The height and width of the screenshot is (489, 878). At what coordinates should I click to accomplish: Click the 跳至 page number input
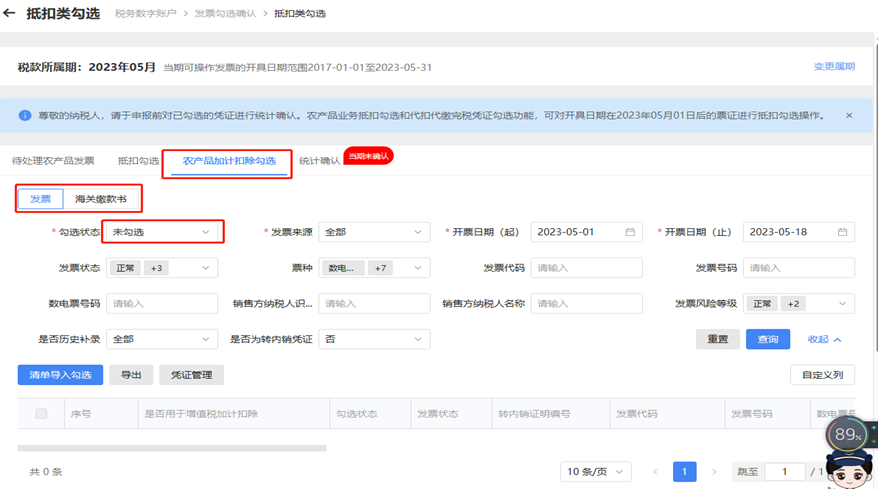[x=784, y=472]
